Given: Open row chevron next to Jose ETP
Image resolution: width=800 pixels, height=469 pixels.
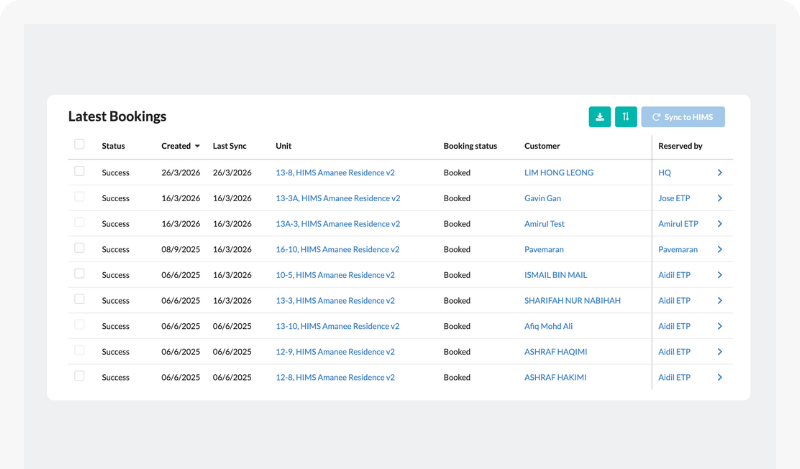Looking at the screenshot, I should click(719, 198).
